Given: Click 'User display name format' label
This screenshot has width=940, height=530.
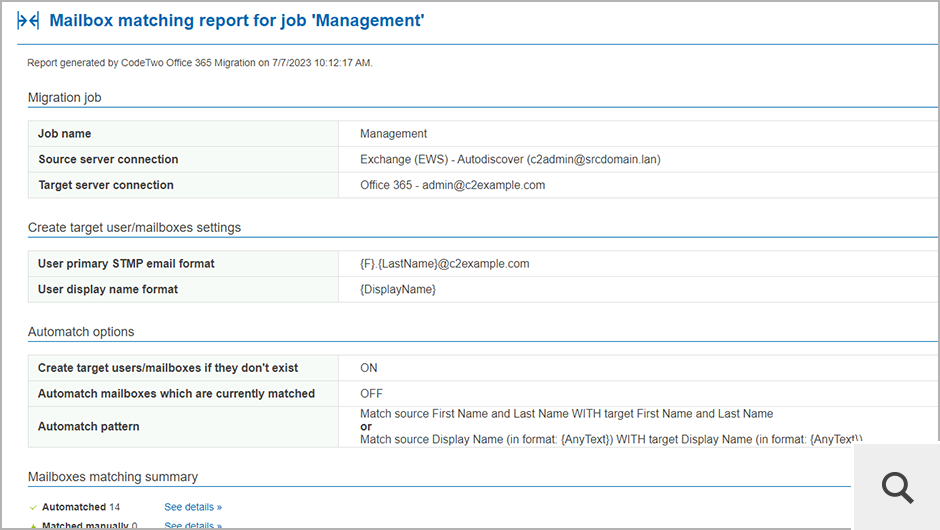Looking at the screenshot, I should (108, 290).
